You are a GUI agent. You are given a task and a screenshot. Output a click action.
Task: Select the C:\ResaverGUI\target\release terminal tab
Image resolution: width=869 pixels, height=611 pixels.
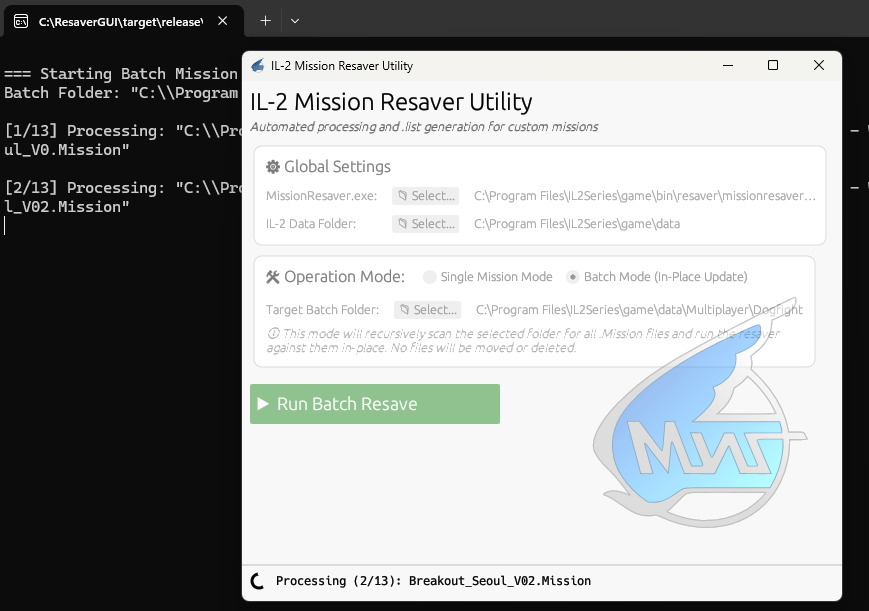point(123,21)
